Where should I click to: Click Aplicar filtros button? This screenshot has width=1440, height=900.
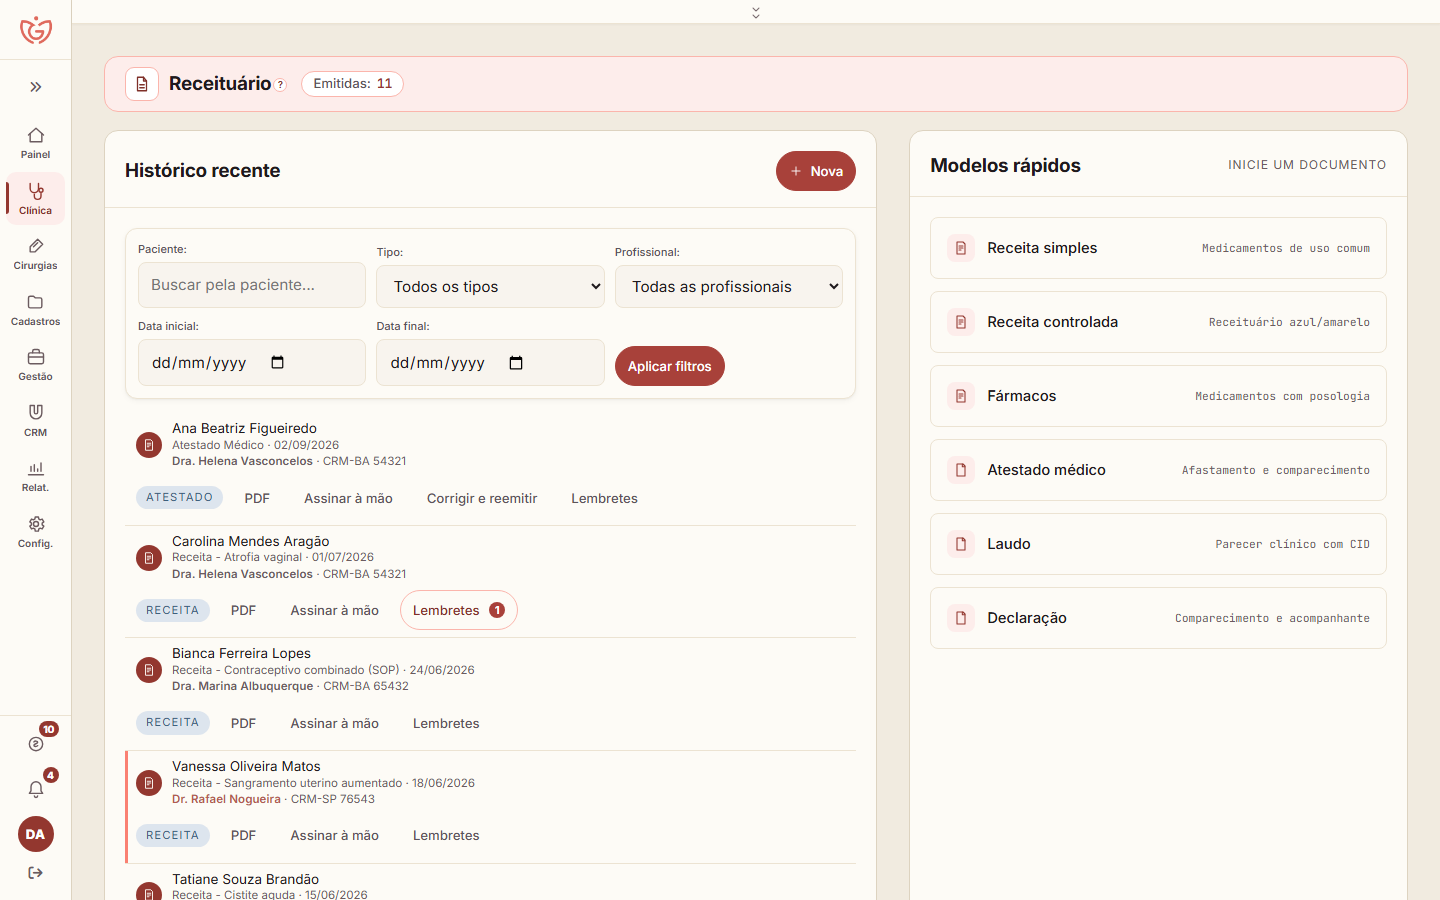pyautogui.click(x=670, y=366)
